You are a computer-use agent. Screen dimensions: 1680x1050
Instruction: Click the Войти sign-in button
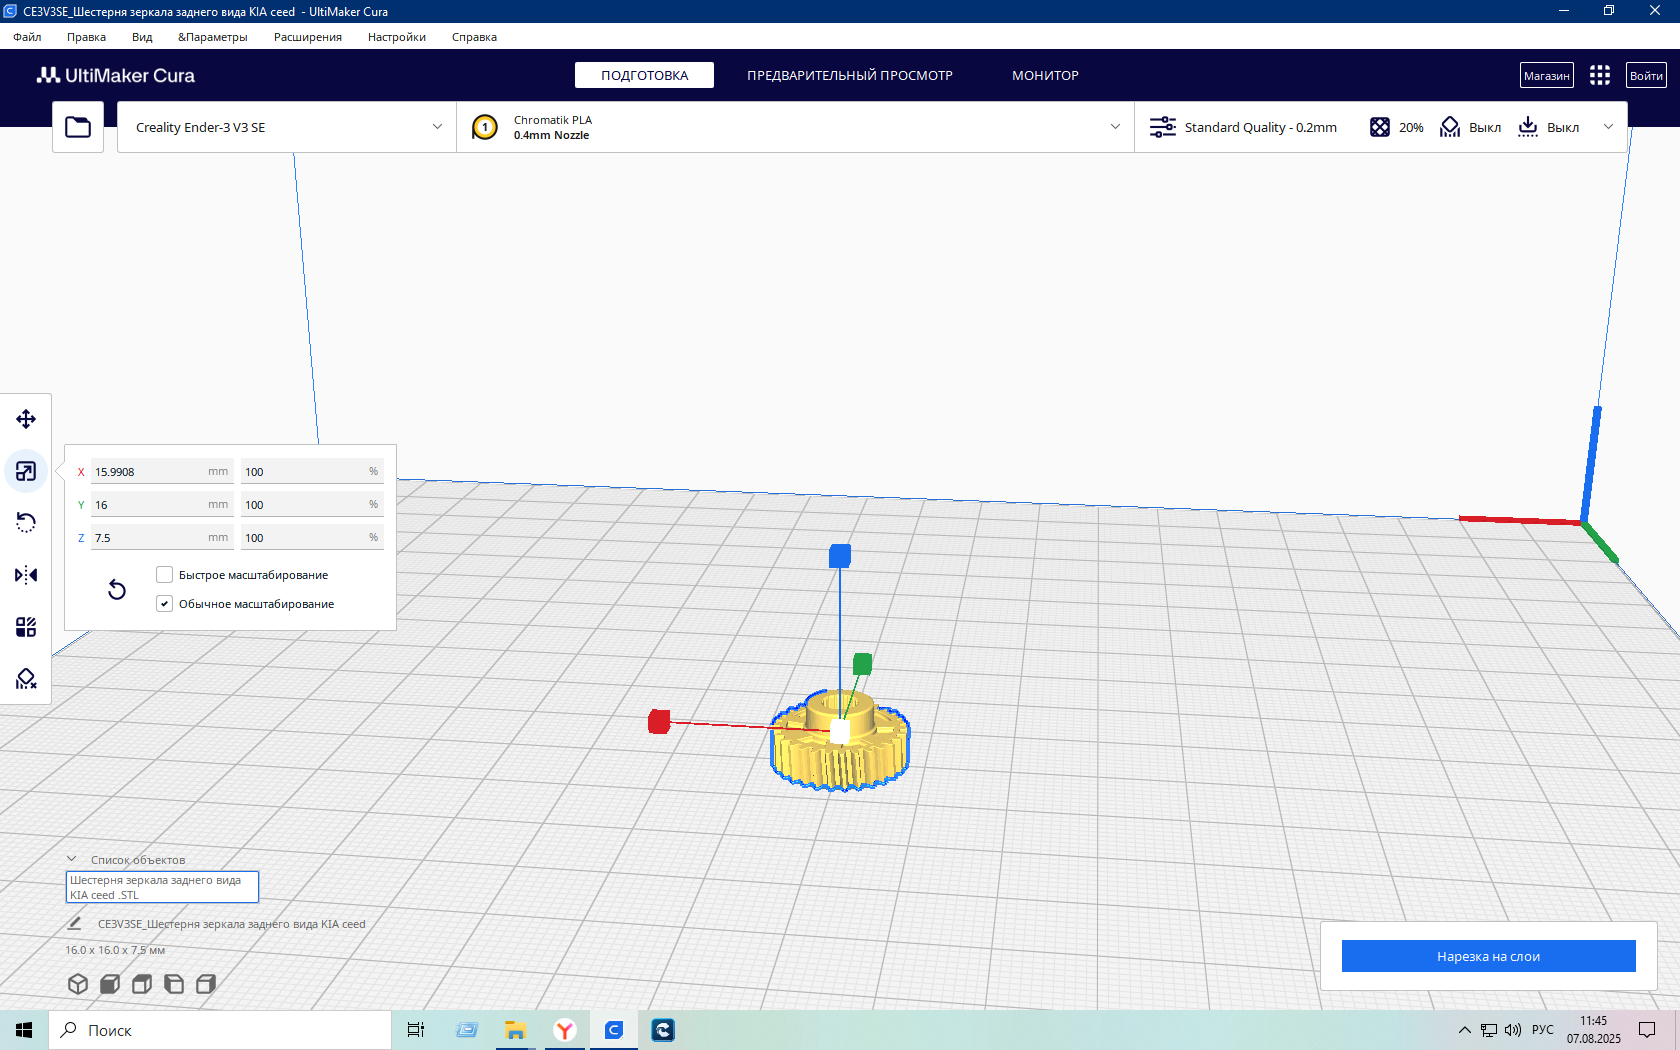point(1646,75)
